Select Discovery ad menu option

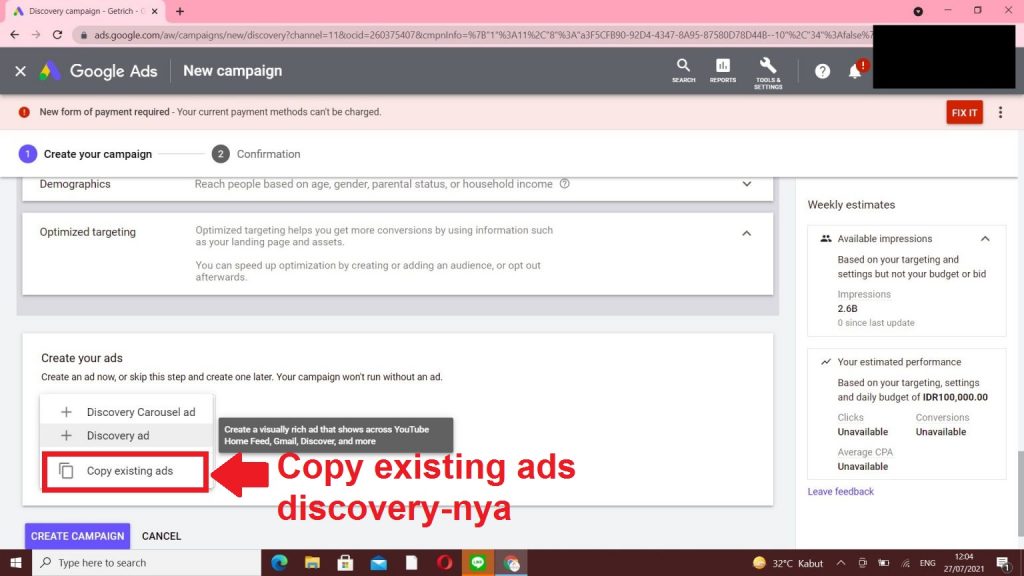(x=117, y=436)
